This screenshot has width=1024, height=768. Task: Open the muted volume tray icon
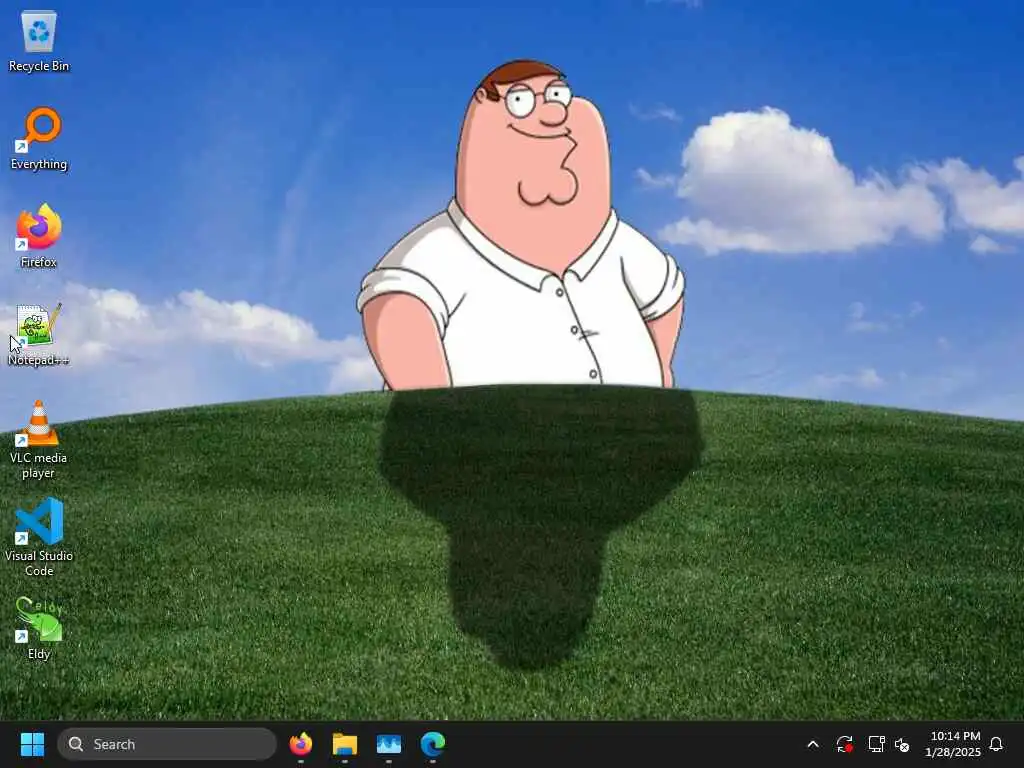coord(902,744)
